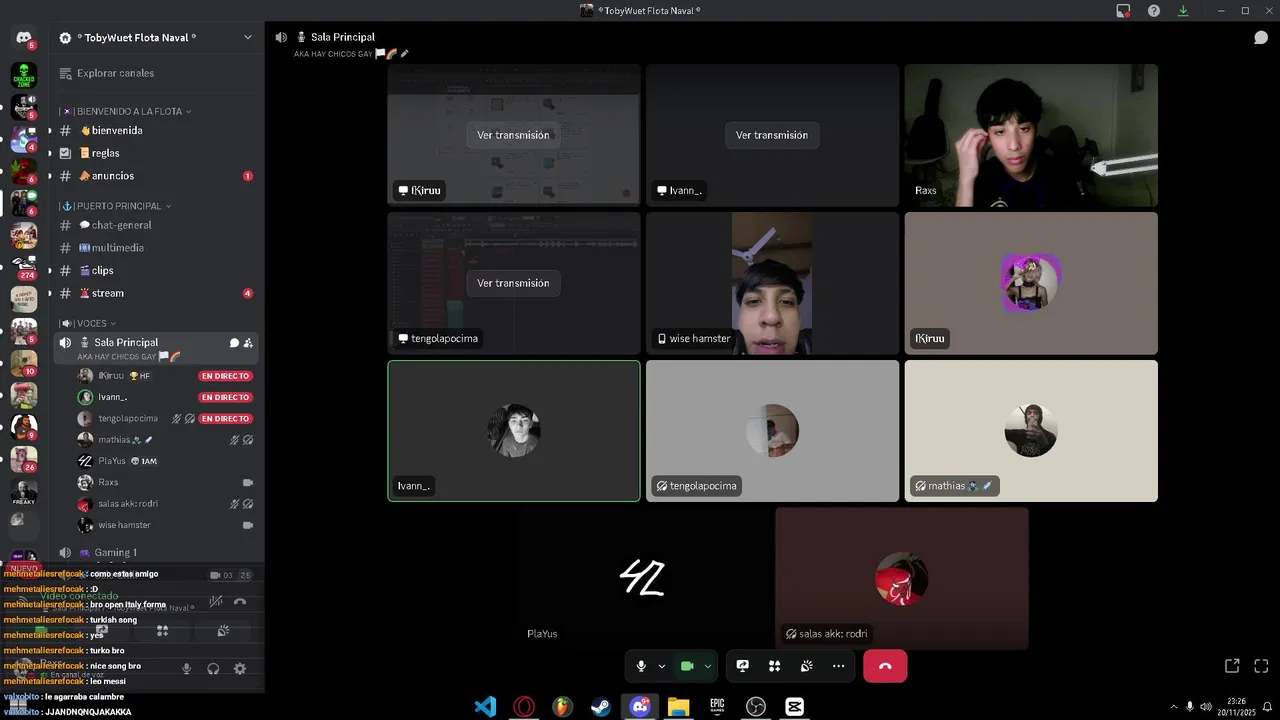This screenshot has height=720, width=1280.
Task: Open user settings gear icon
Action: click(240, 669)
